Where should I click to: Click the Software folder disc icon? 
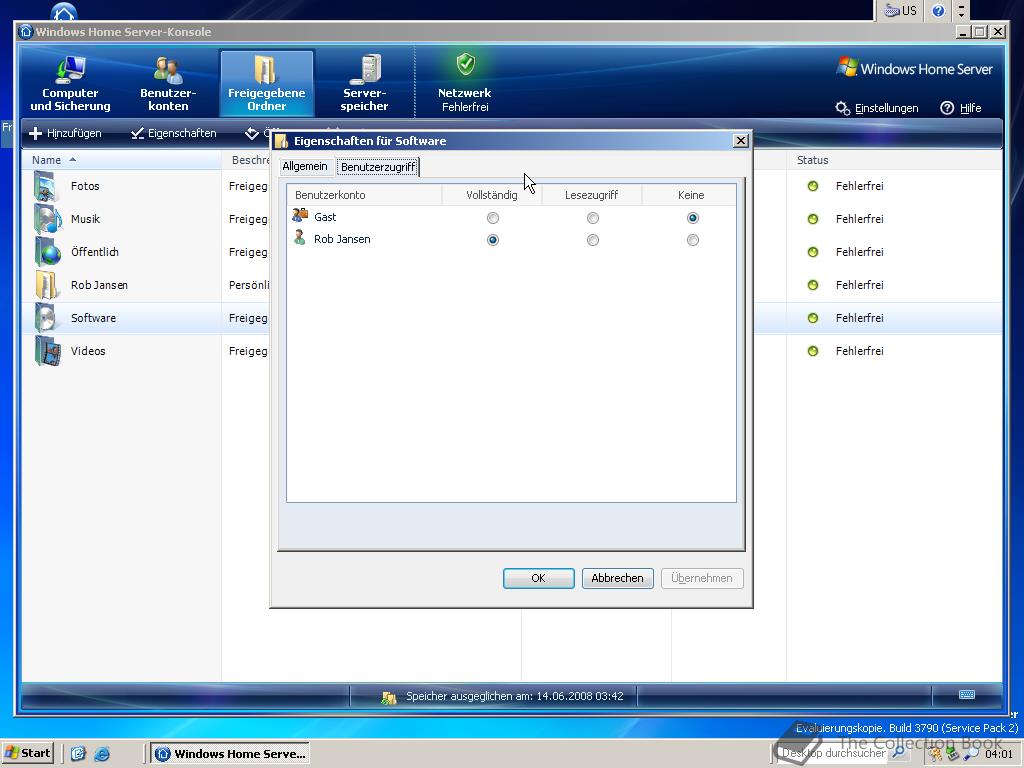pos(46,318)
